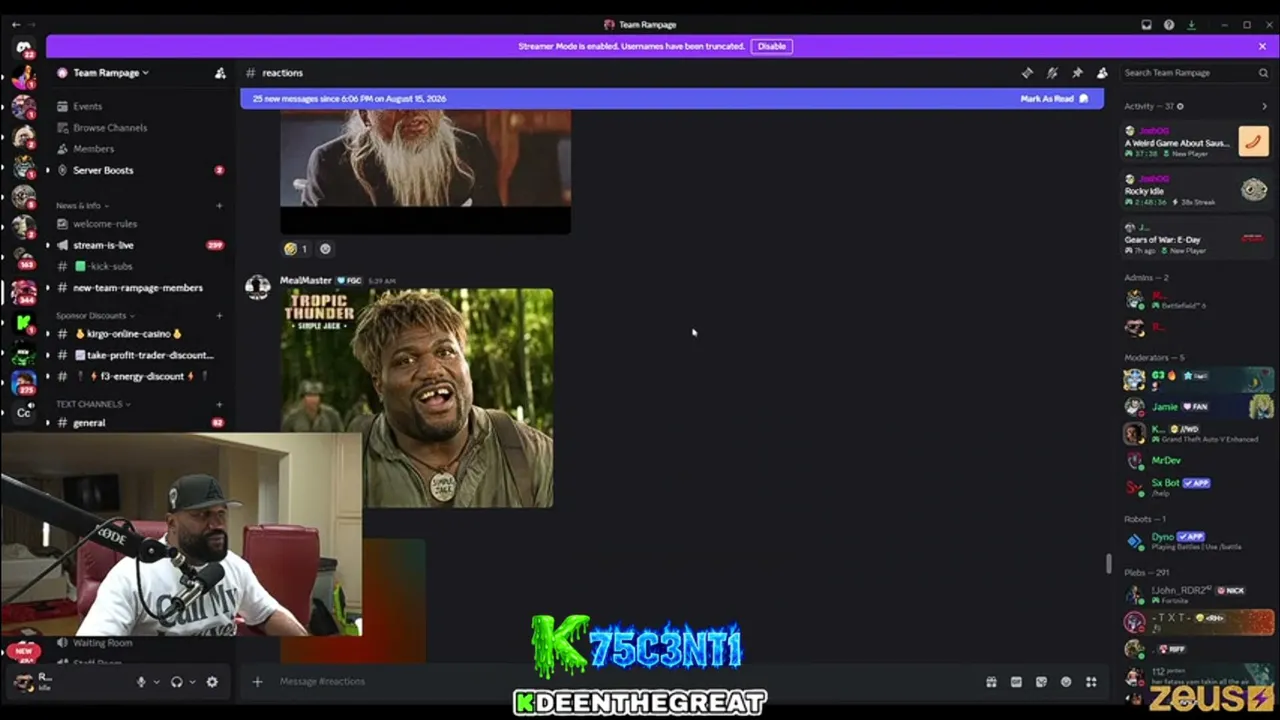Viewport: 1280px width, 720px height.
Task: Create channel in Sponsor Discounts category
Action: (x=219, y=316)
